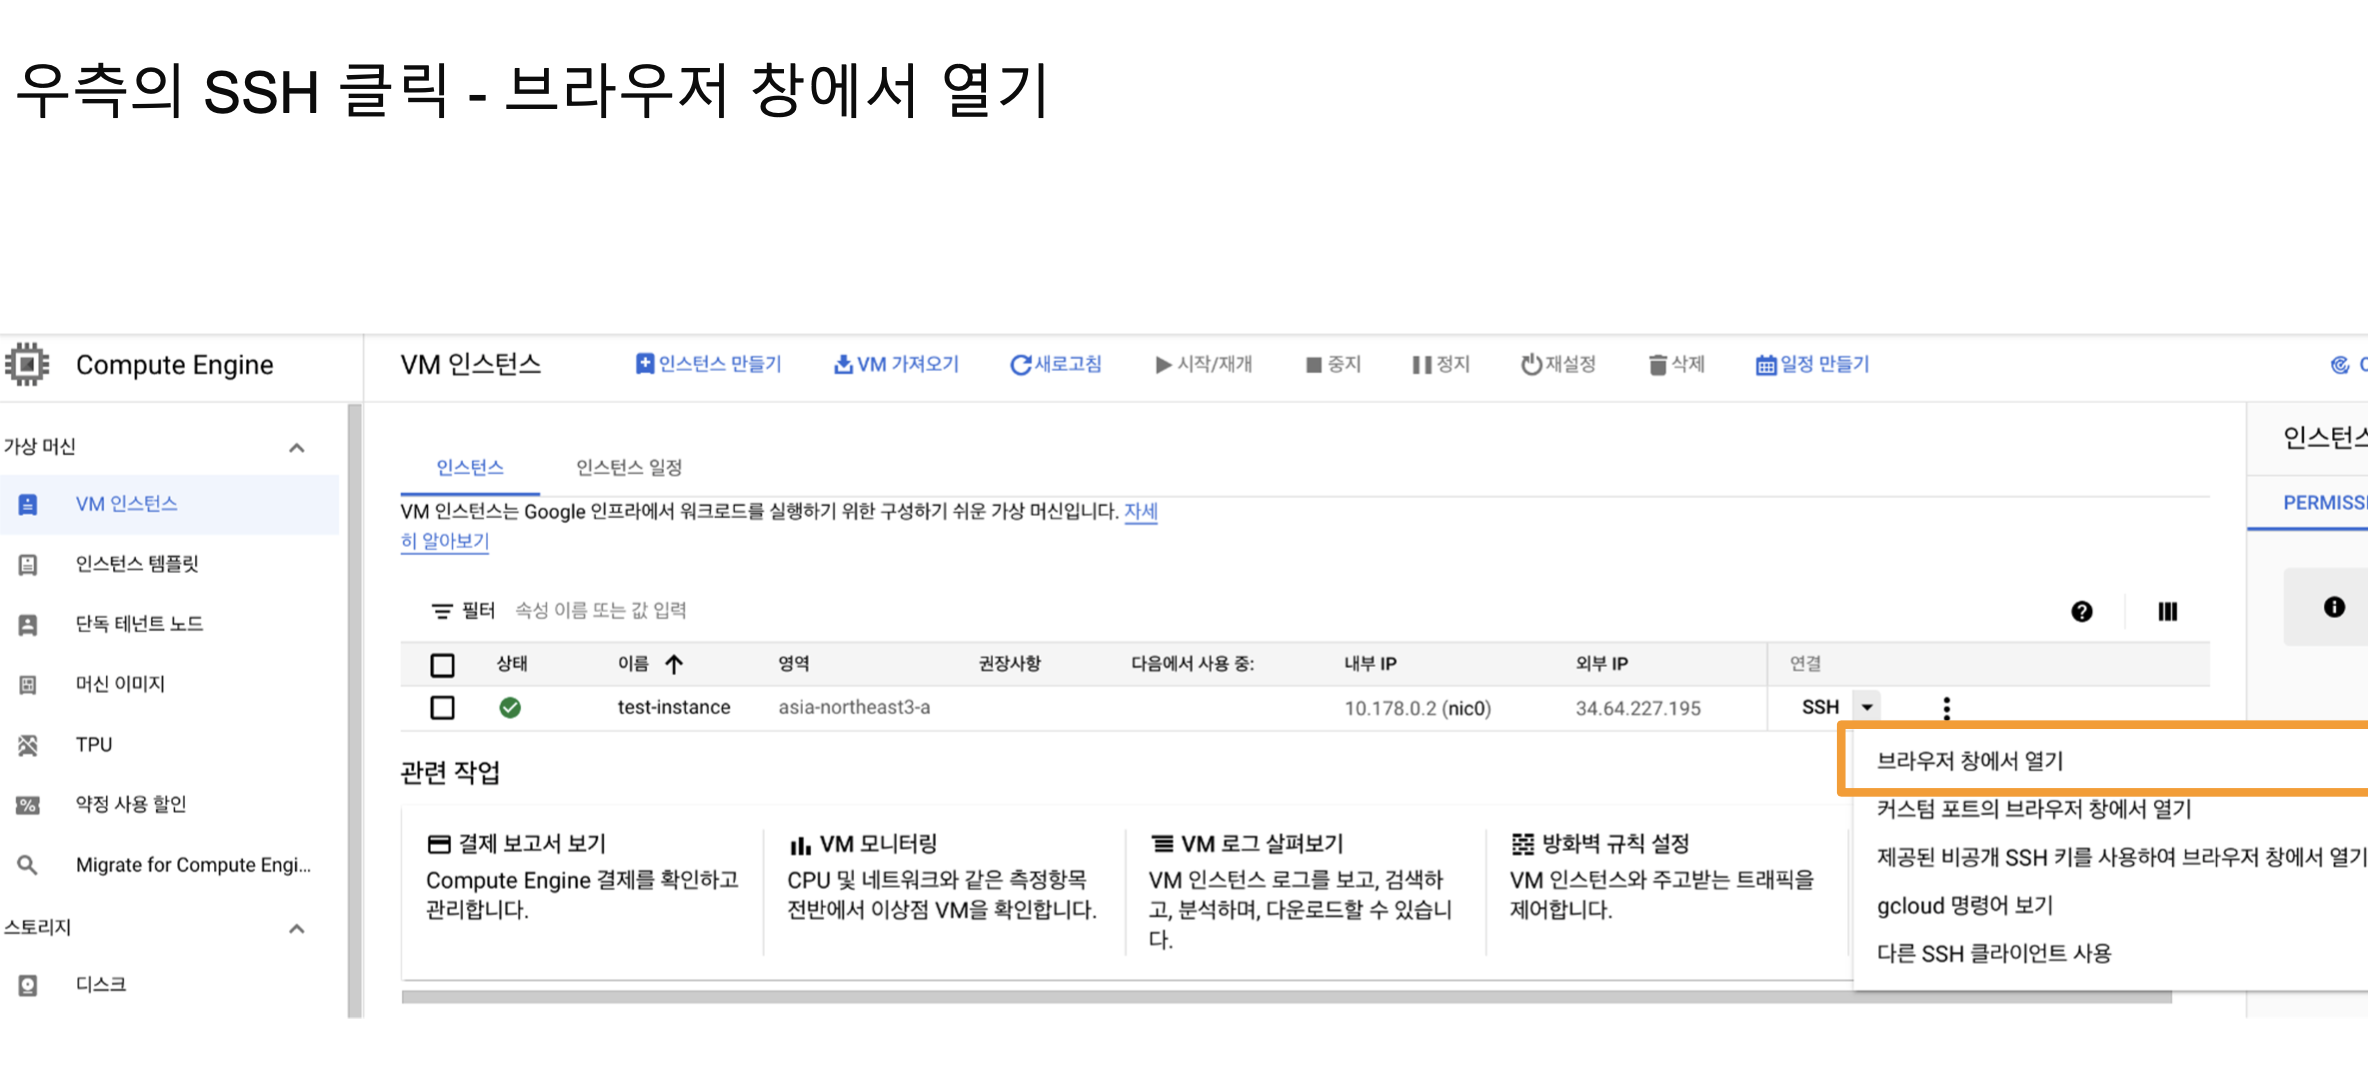Click the SSH connect button
The height and width of the screenshot is (1080, 2368).
1820,707
